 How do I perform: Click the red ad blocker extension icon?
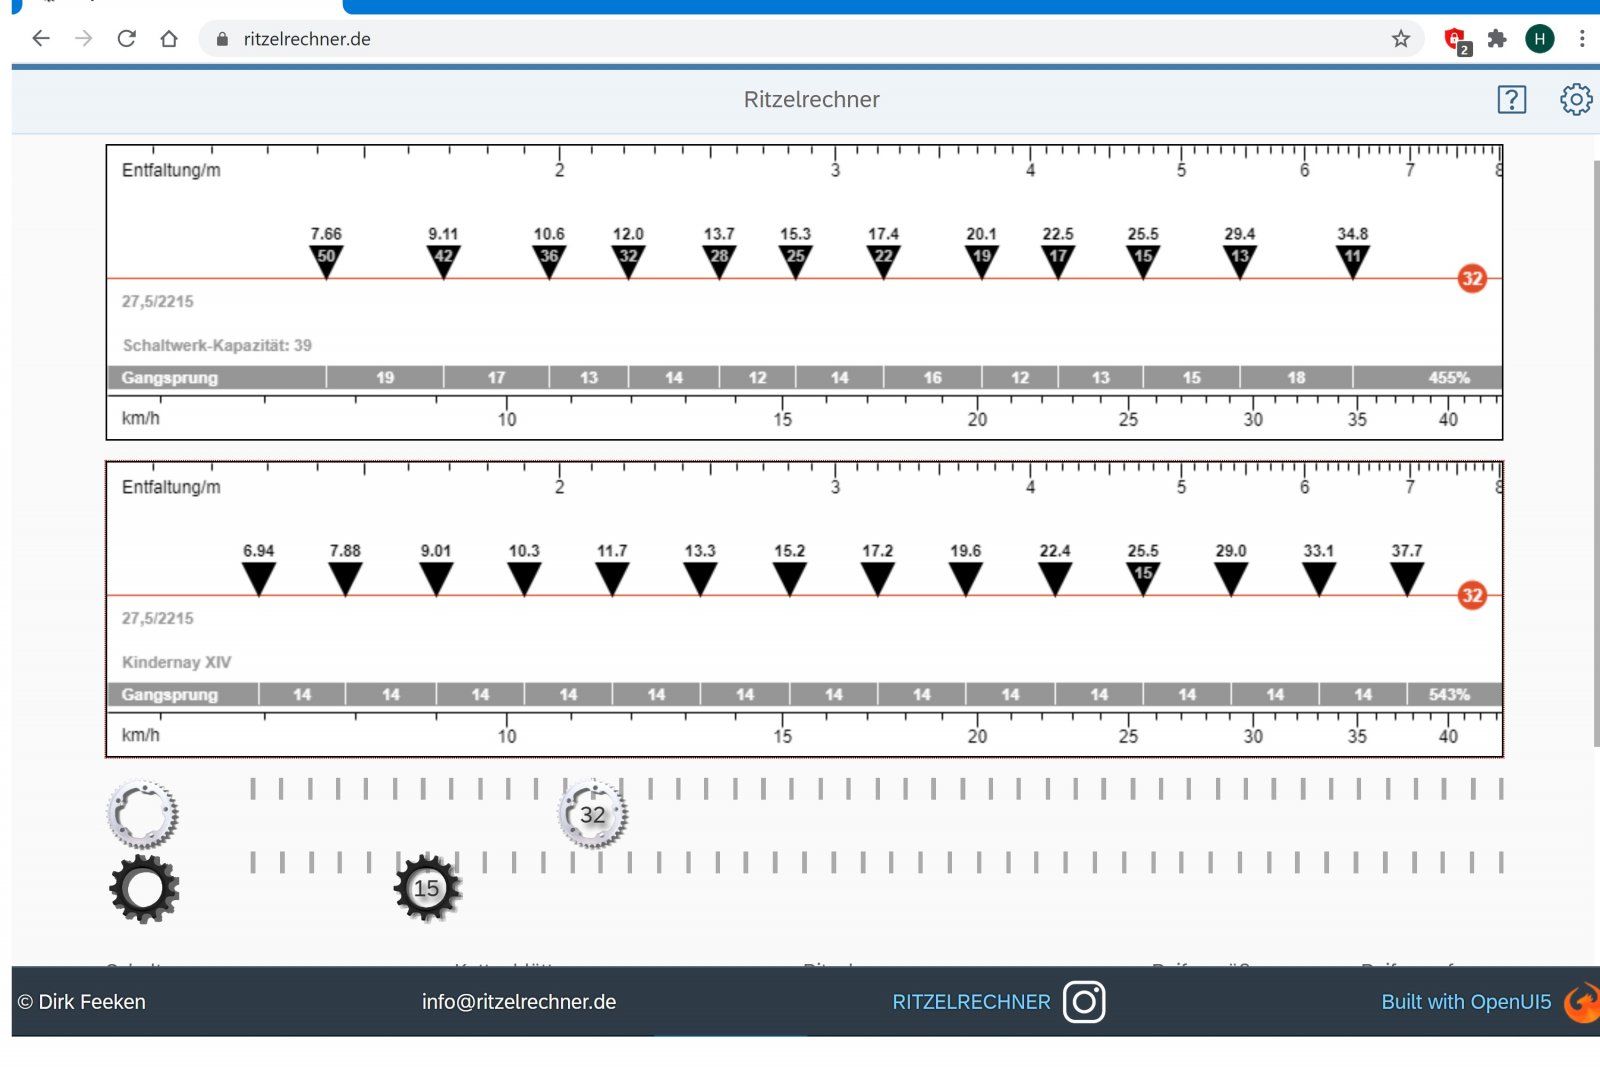tap(1456, 40)
